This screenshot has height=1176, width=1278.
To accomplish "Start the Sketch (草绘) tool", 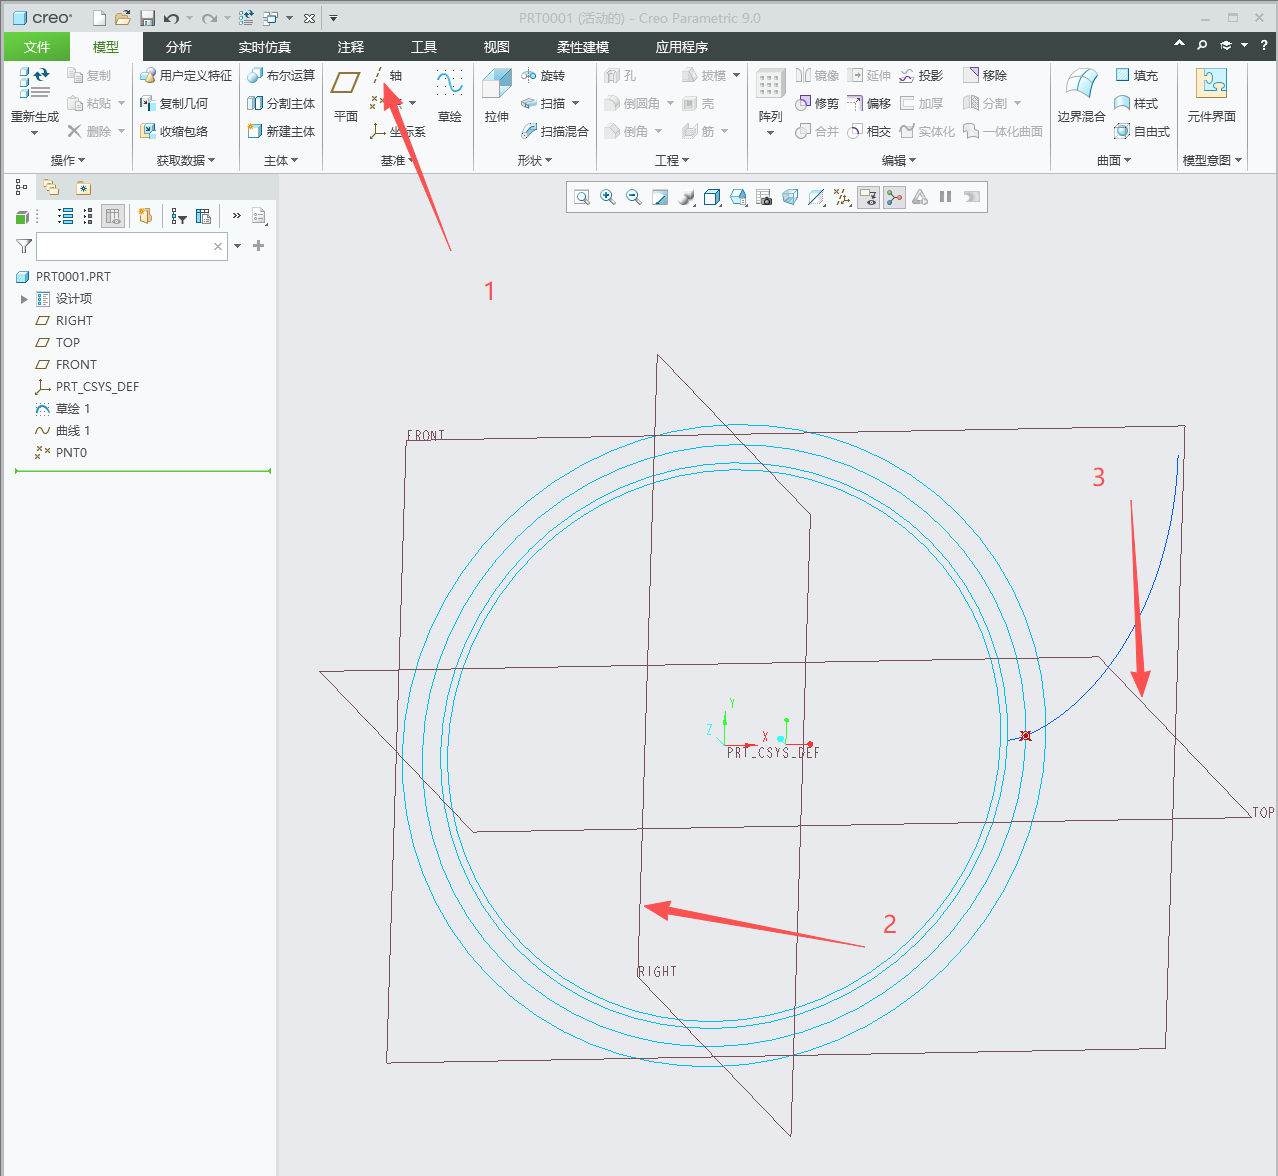I will pyautogui.click(x=450, y=96).
